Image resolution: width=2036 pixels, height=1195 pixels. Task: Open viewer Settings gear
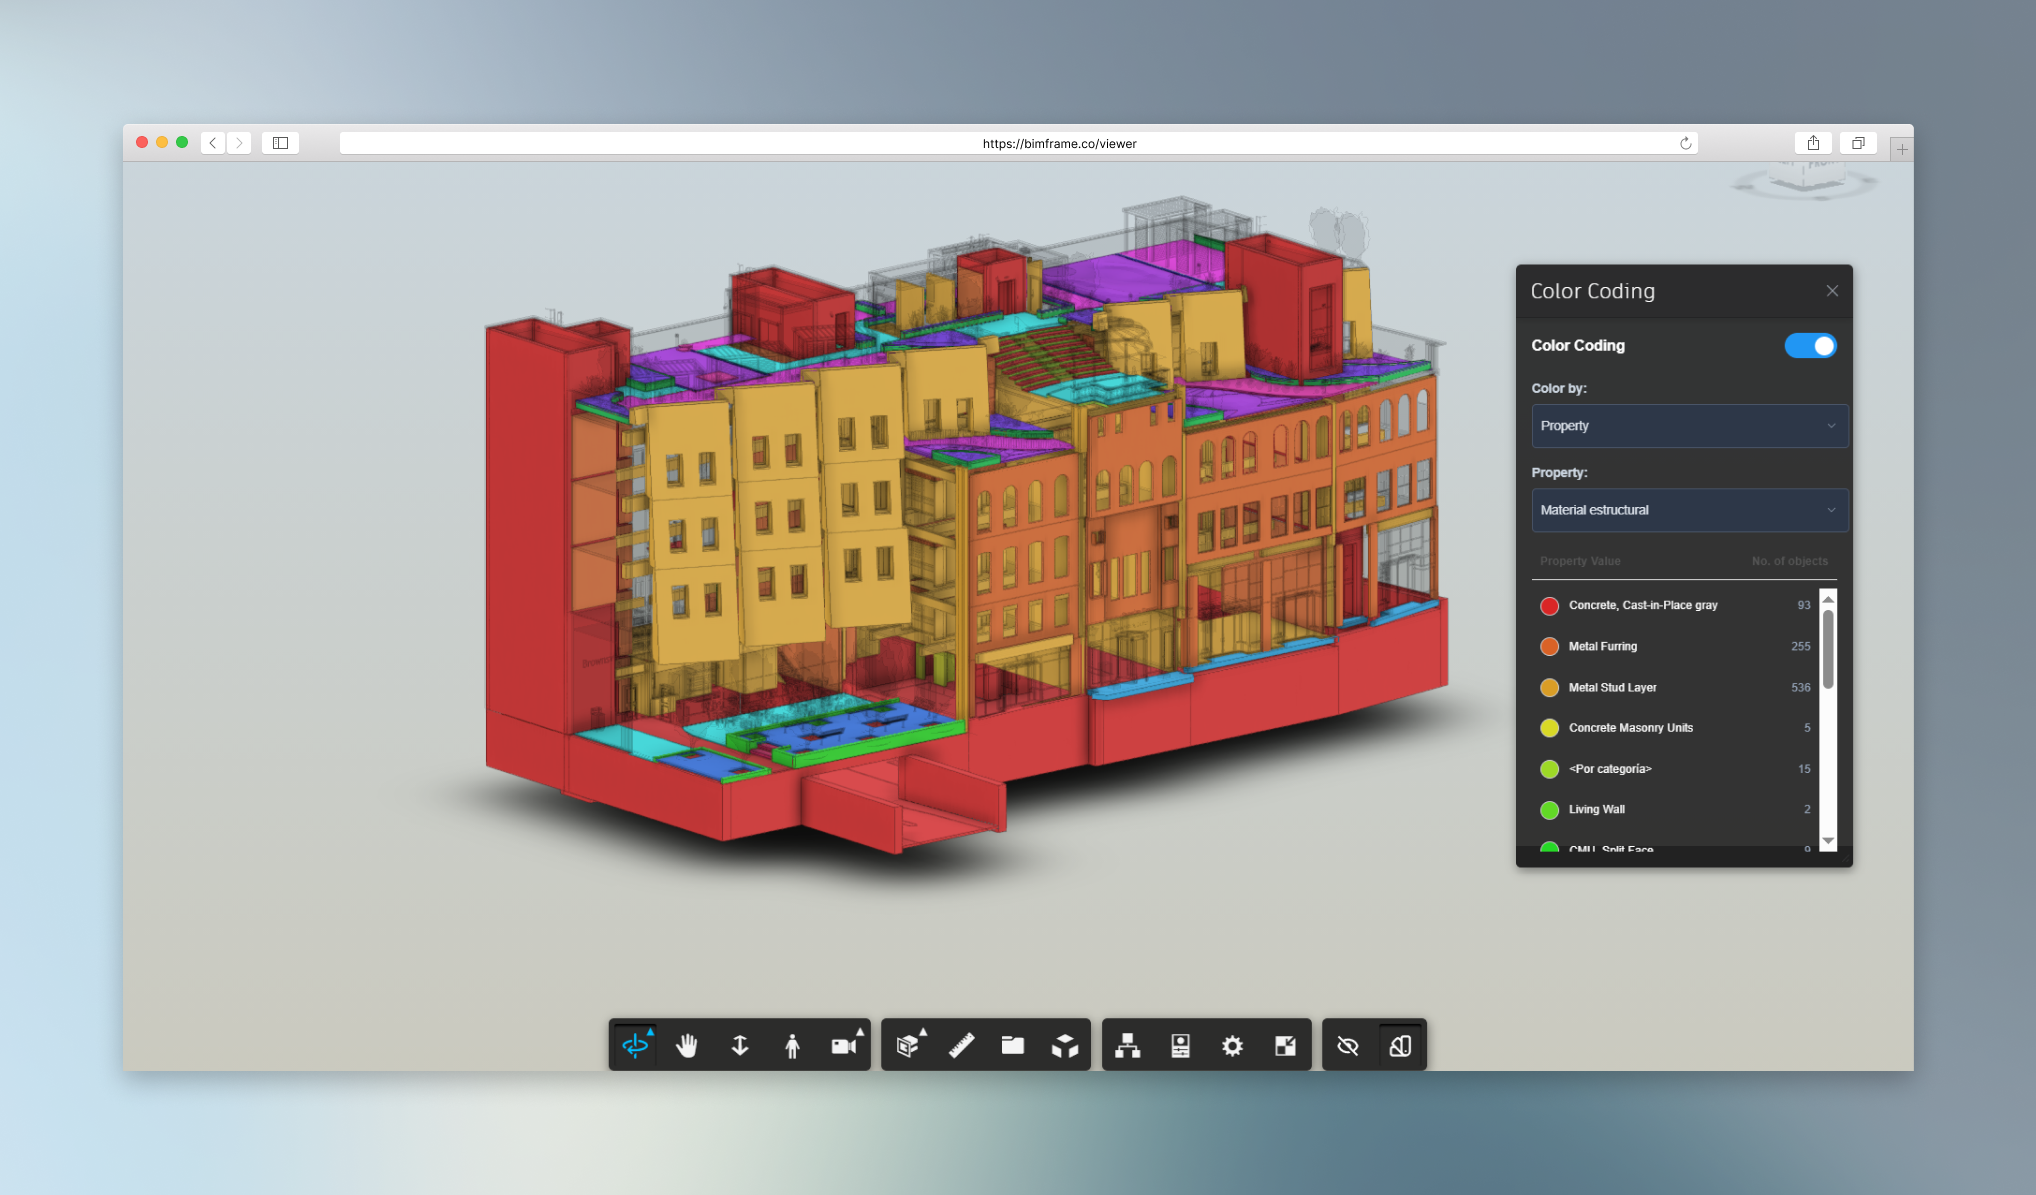click(x=1233, y=1045)
